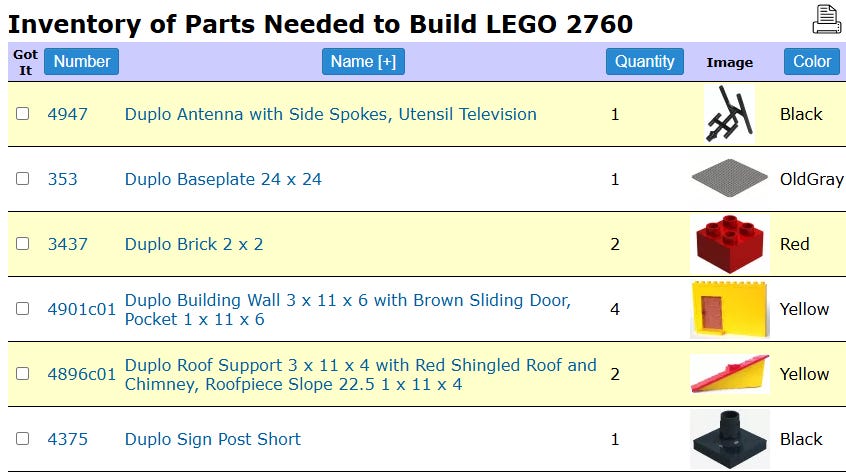The height and width of the screenshot is (475, 846).
Task: Open the part number 4896c01 link
Action: click(x=81, y=374)
